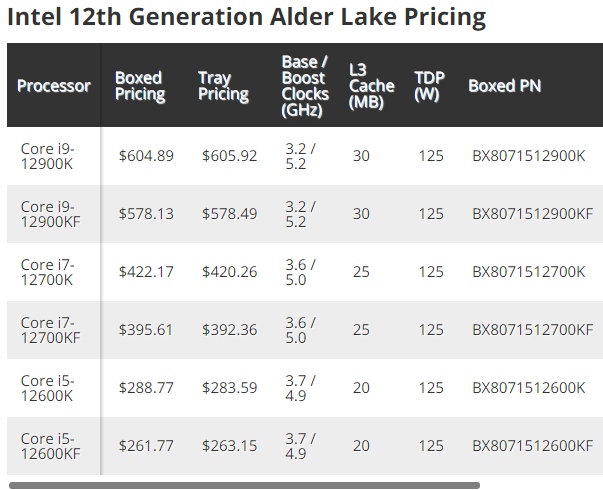The height and width of the screenshot is (490, 603).
Task: Click the $578.49 tray price
Action: click(x=229, y=214)
